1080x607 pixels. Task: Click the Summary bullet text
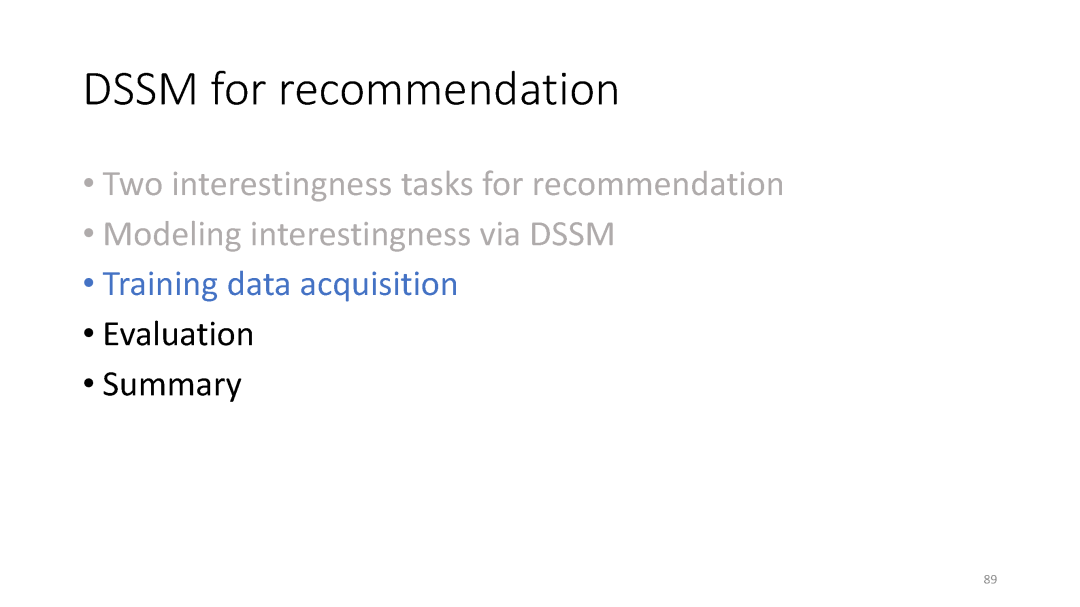(x=172, y=386)
